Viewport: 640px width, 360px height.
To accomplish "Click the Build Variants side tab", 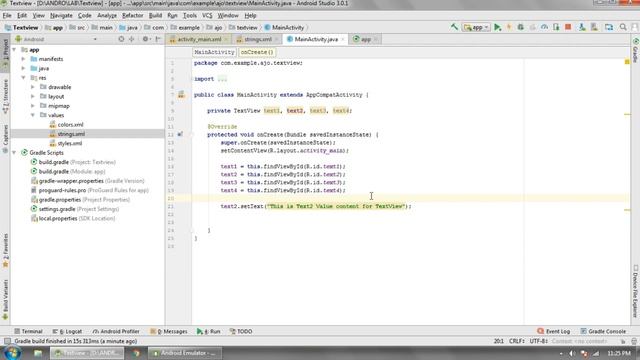I will (x=5, y=300).
